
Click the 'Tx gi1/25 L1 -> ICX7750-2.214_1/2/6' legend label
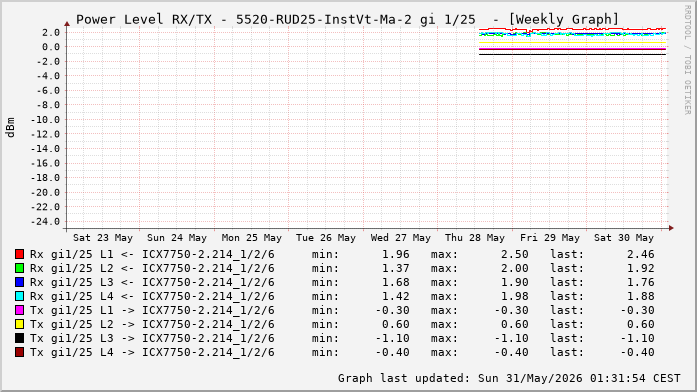coord(152,311)
